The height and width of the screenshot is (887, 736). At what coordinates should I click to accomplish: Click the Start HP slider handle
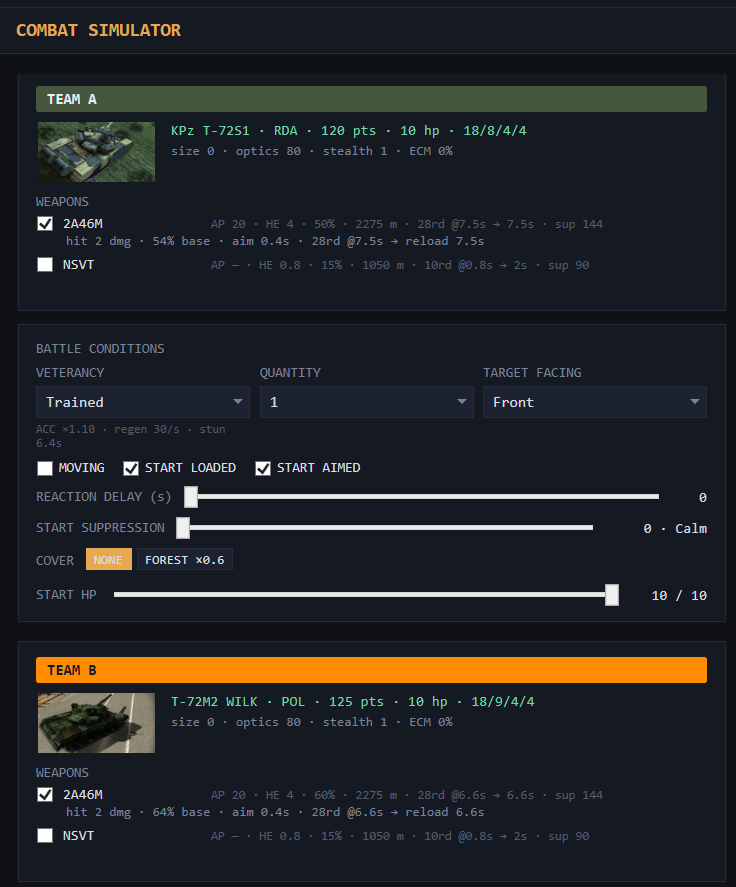click(x=612, y=595)
